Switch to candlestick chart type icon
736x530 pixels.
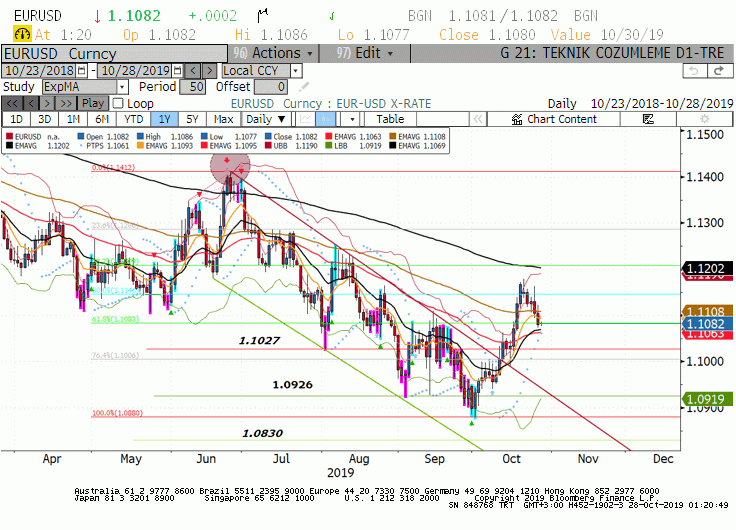click(x=325, y=119)
